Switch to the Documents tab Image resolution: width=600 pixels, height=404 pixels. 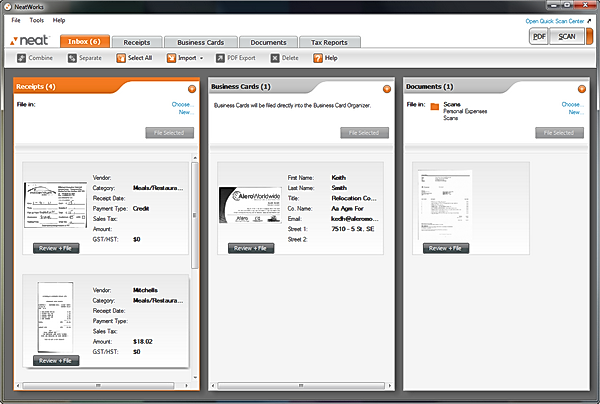pos(268,42)
